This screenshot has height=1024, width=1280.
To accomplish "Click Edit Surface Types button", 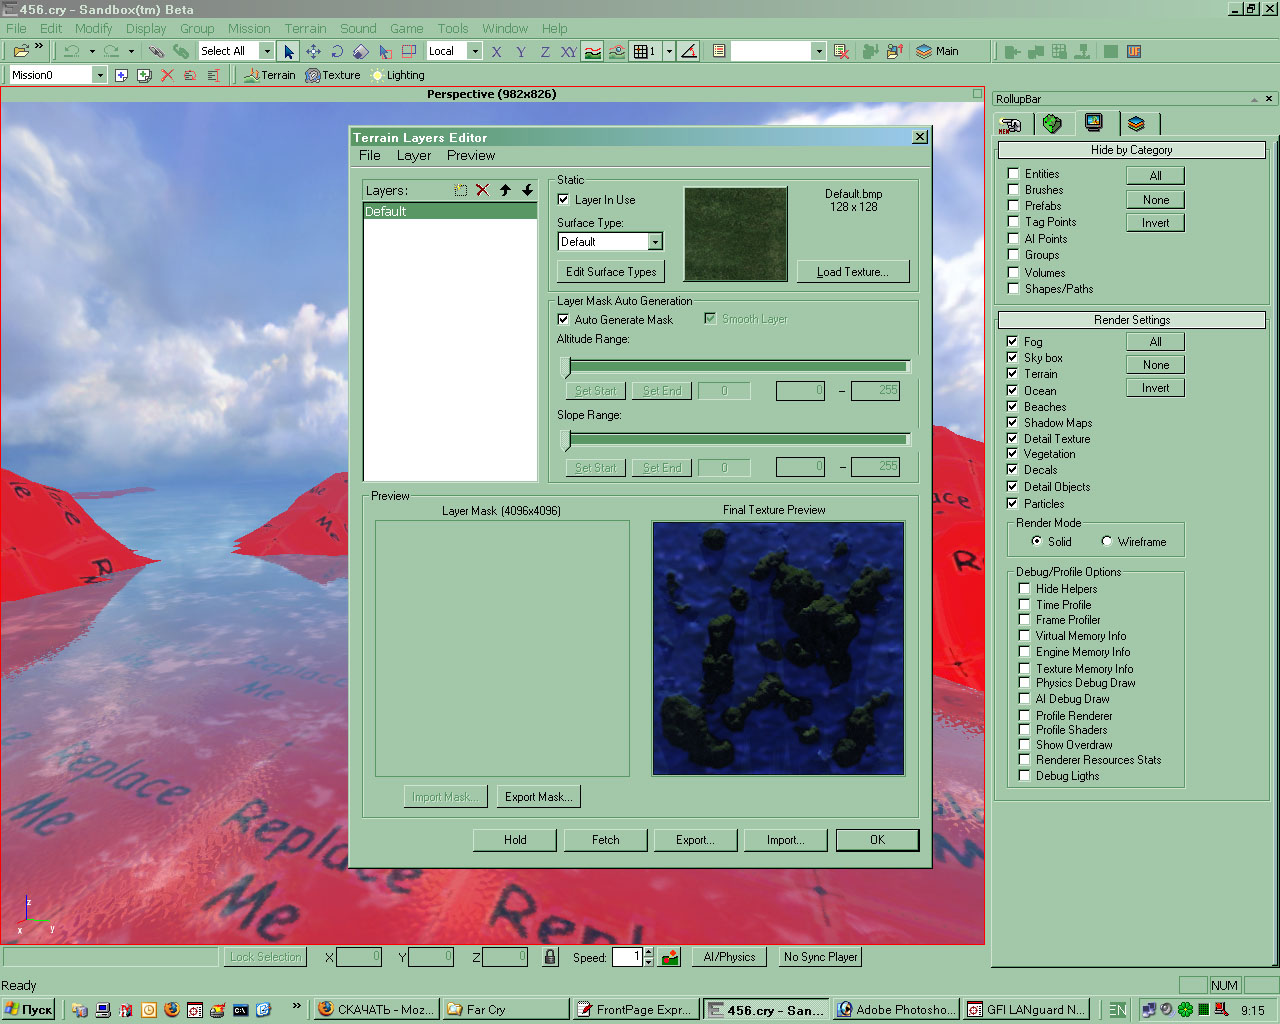I will coord(611,272).
